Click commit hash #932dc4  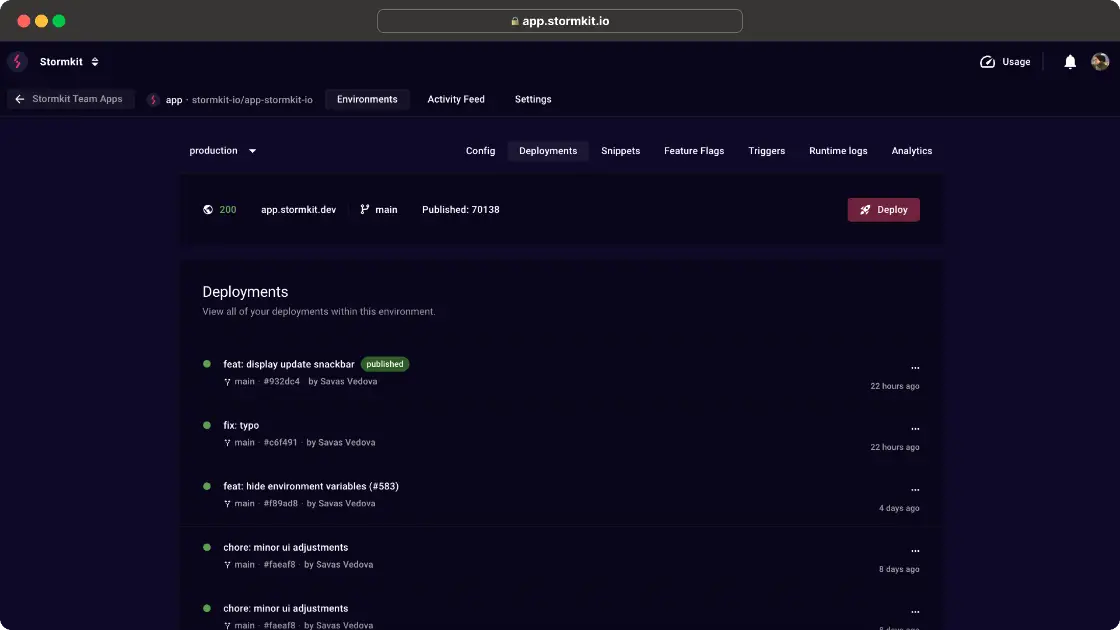coord(281,381)
